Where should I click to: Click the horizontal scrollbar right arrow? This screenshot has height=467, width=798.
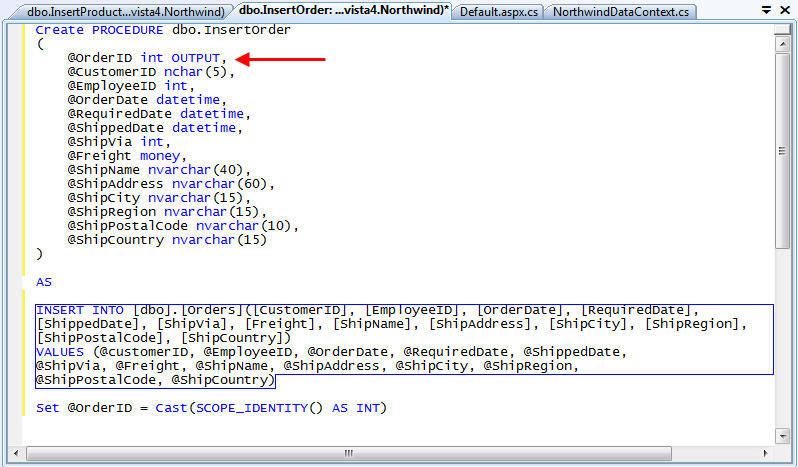[765, 453]
